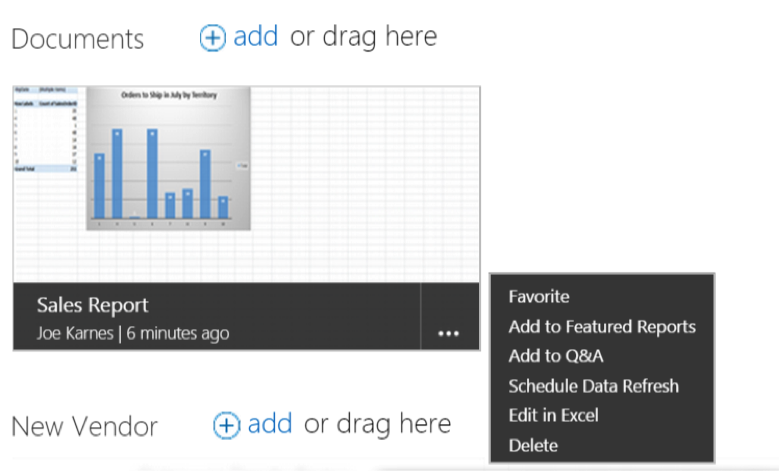Select Add to Q&A menu option
780x471 pixels.
click(555, 356)
